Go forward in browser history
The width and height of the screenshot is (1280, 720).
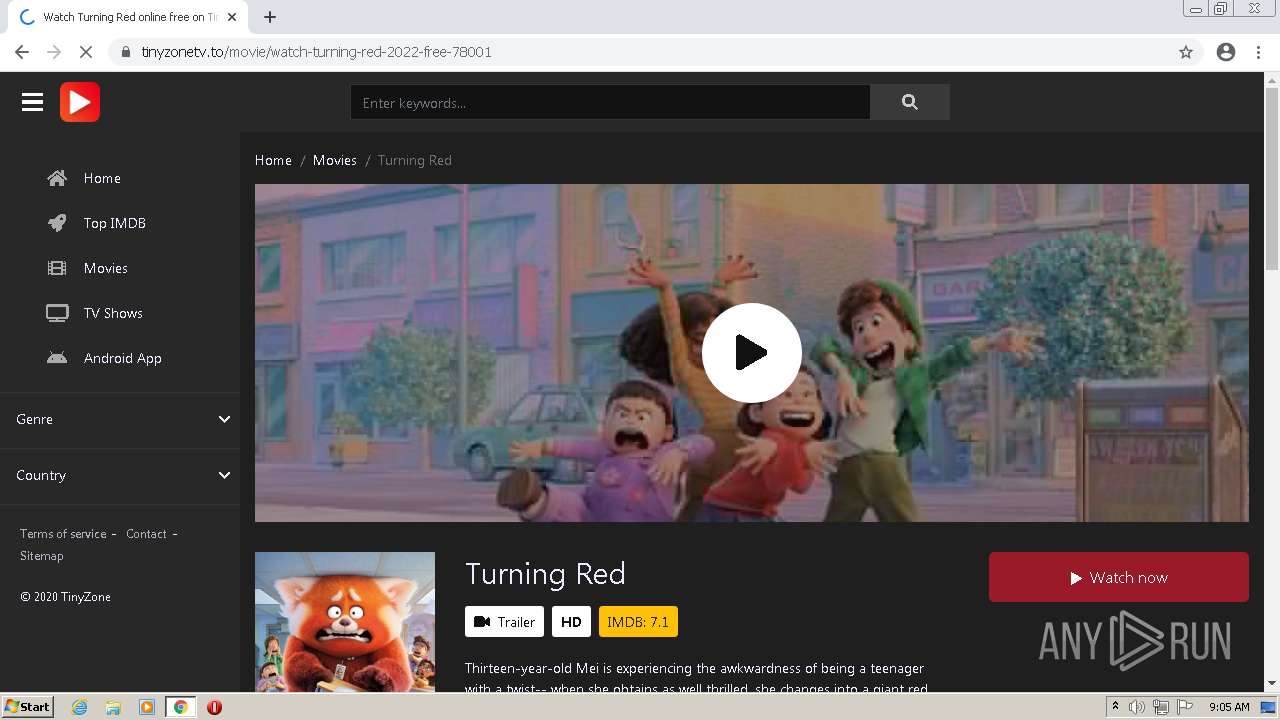point(54,52)
